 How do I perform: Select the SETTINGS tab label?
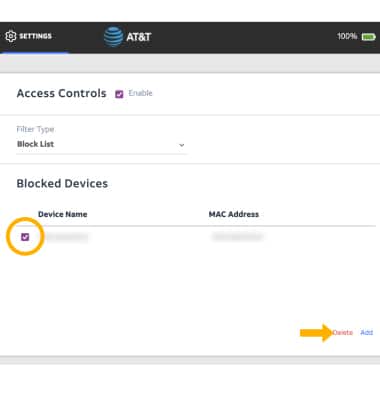36,36
